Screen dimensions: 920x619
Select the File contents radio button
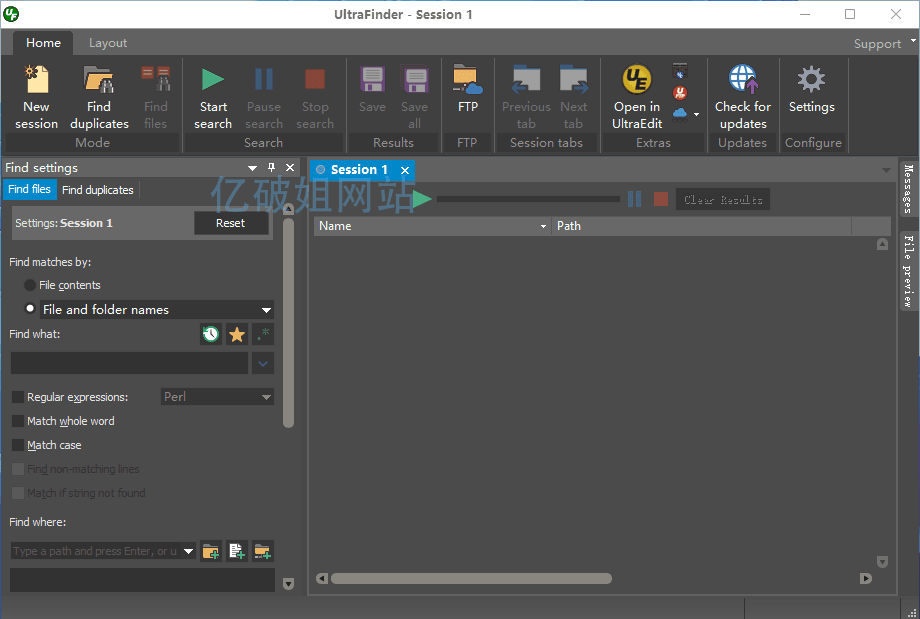pyautogui.click(x=30, y=285)
